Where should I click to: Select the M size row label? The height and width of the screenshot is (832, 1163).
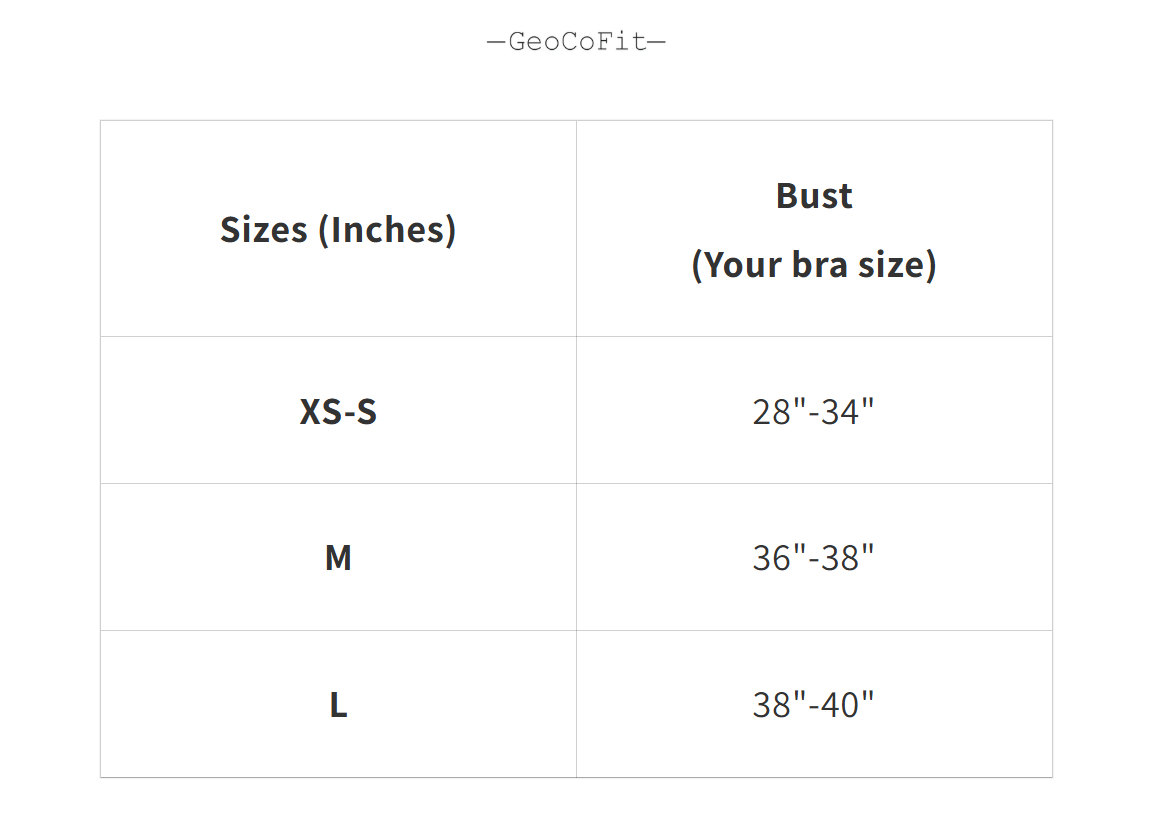[x=338, y=558]
